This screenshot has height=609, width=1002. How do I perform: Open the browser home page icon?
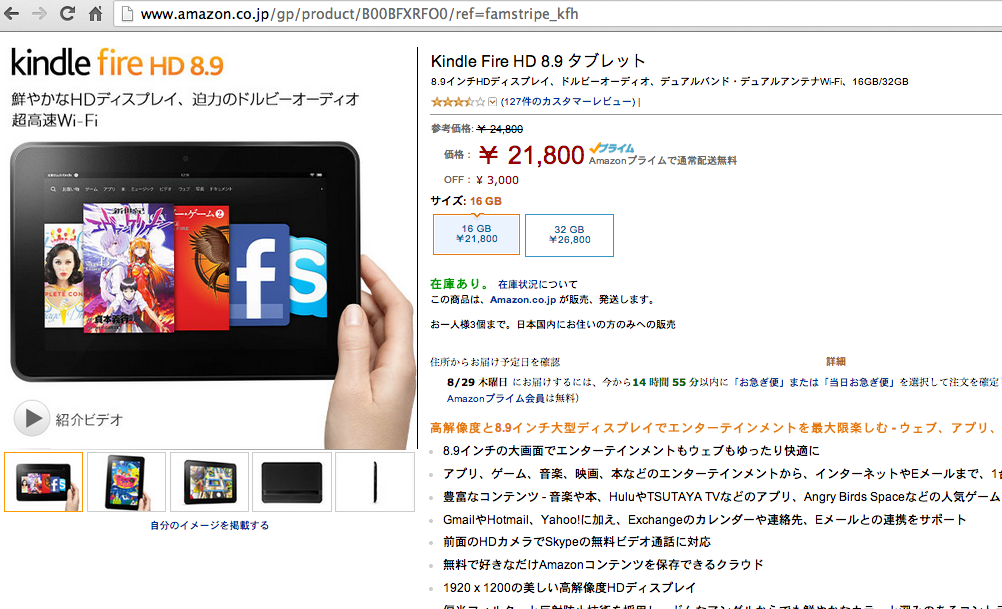95,13
